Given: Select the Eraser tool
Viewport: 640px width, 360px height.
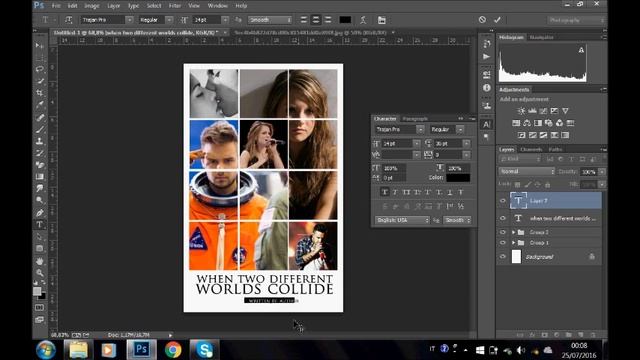Looking at the screenshot, I should pyautogui.click(x=39, y=165).
